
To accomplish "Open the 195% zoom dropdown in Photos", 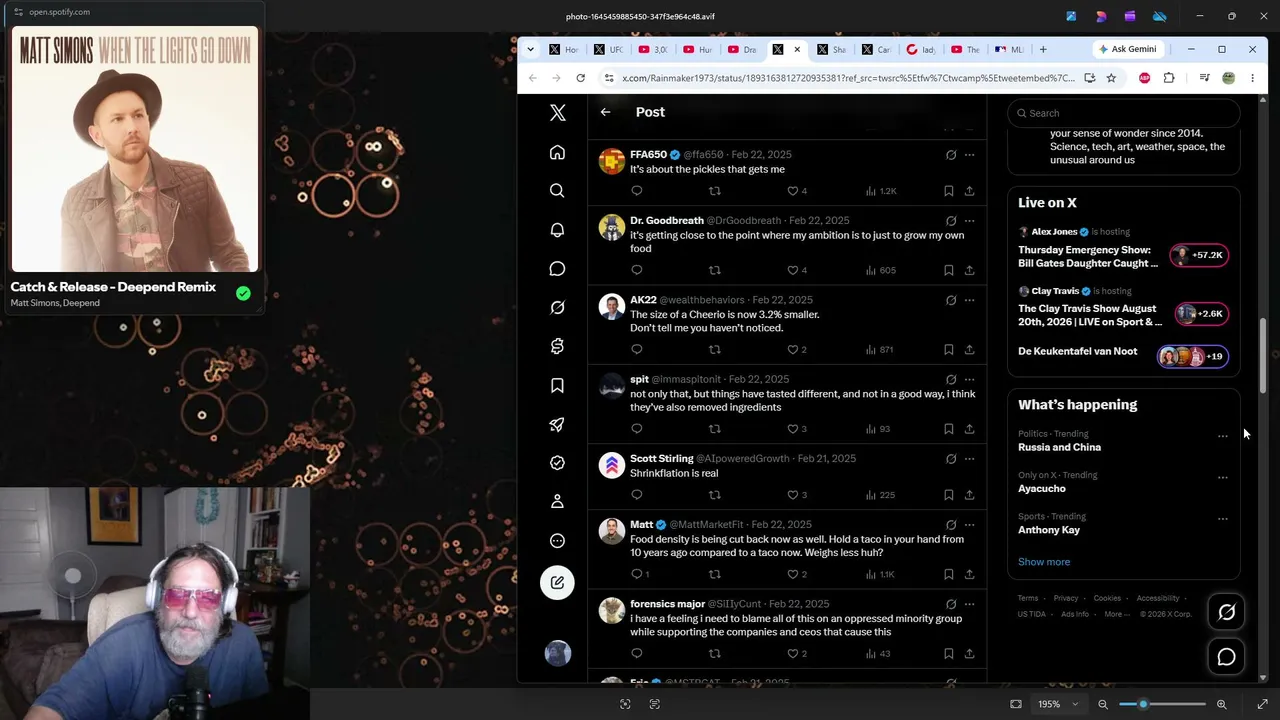I will point(1059,704).
